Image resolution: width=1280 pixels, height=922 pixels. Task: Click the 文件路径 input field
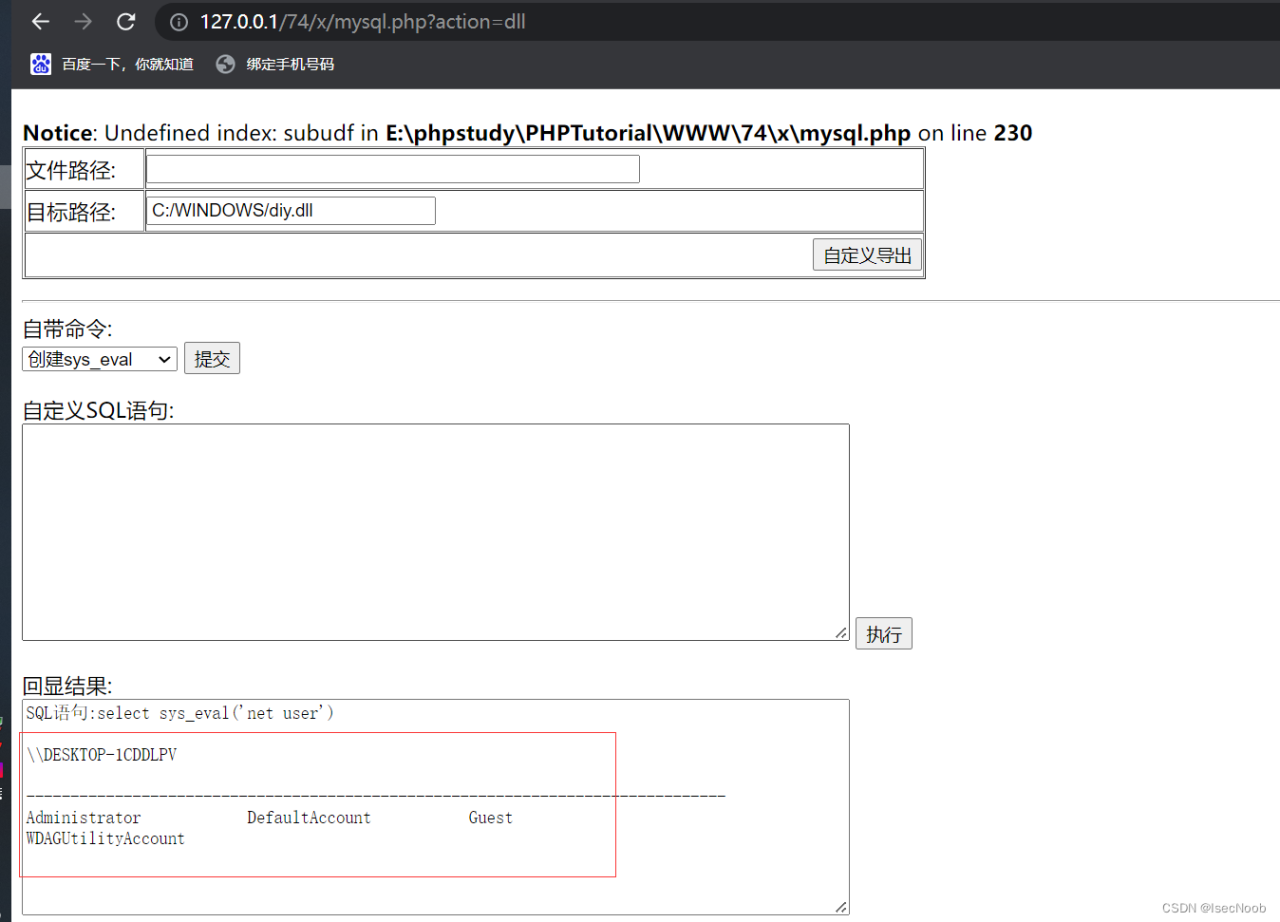pyautogui.click(x=393, y=169)
